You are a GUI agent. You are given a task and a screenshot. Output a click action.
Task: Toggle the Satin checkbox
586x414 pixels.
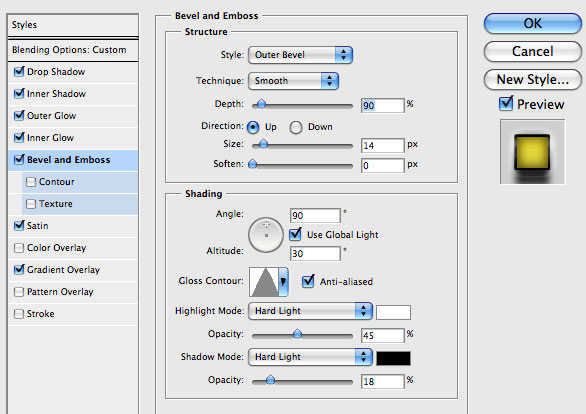click(19, 226)
